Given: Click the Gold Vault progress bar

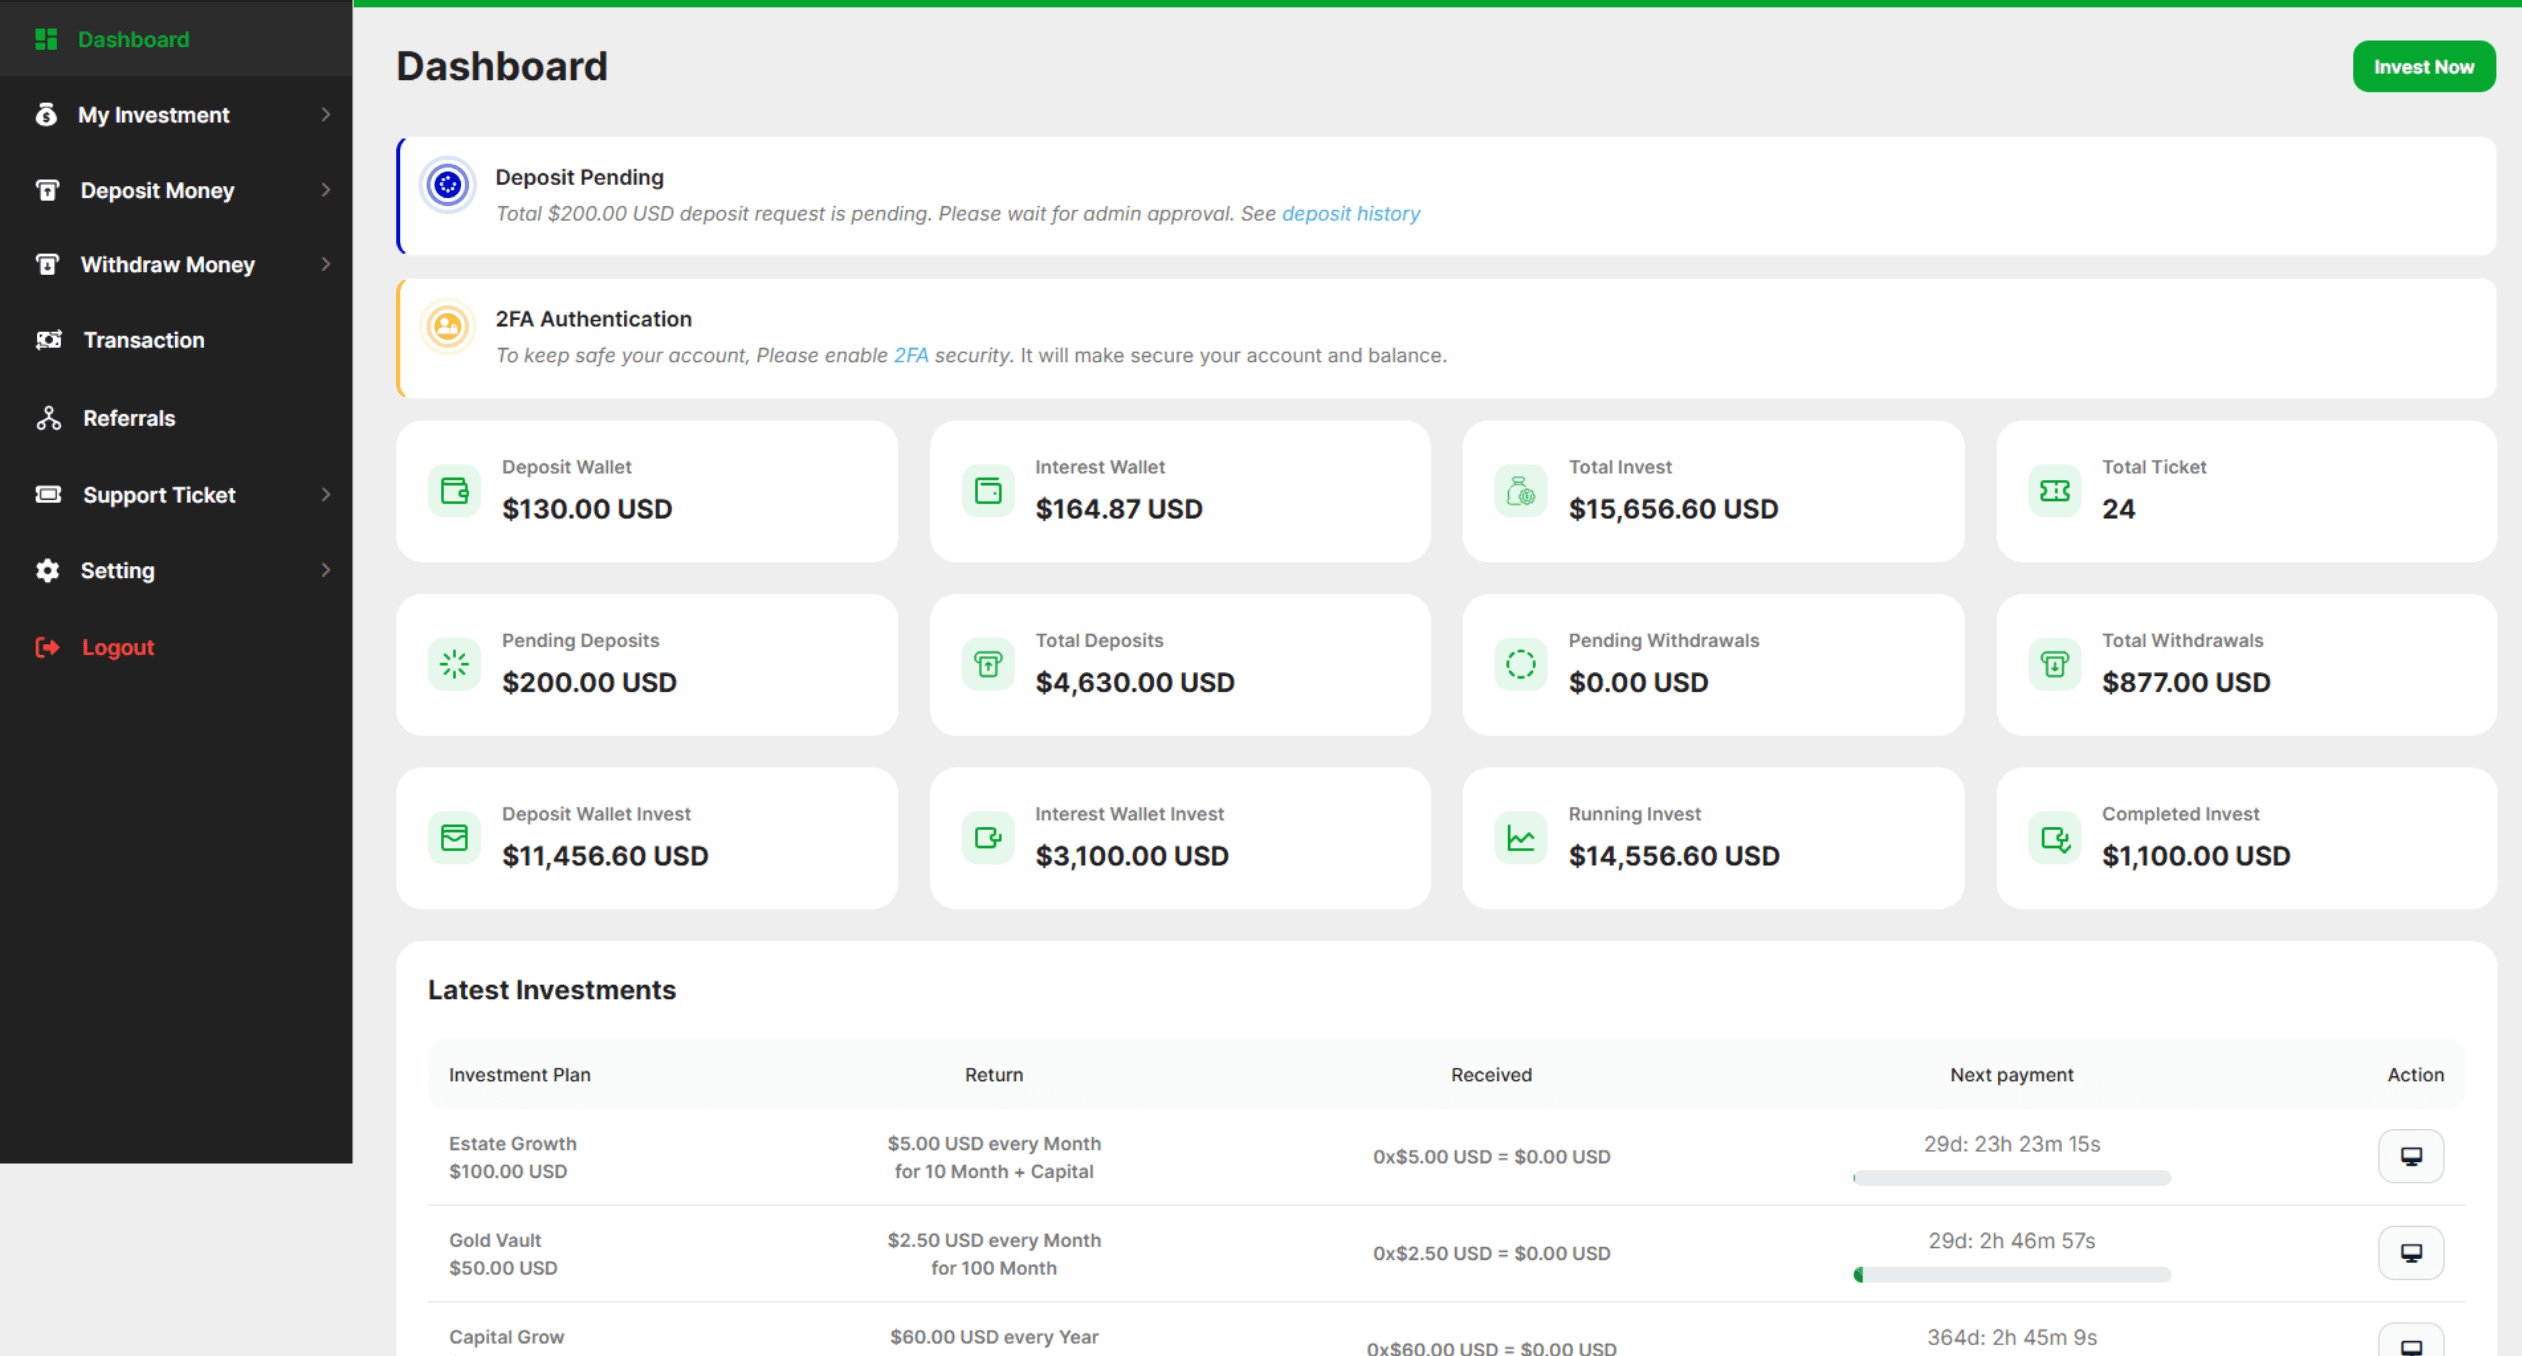Looking at the screenshot, I should (x=2012, y=1274).
